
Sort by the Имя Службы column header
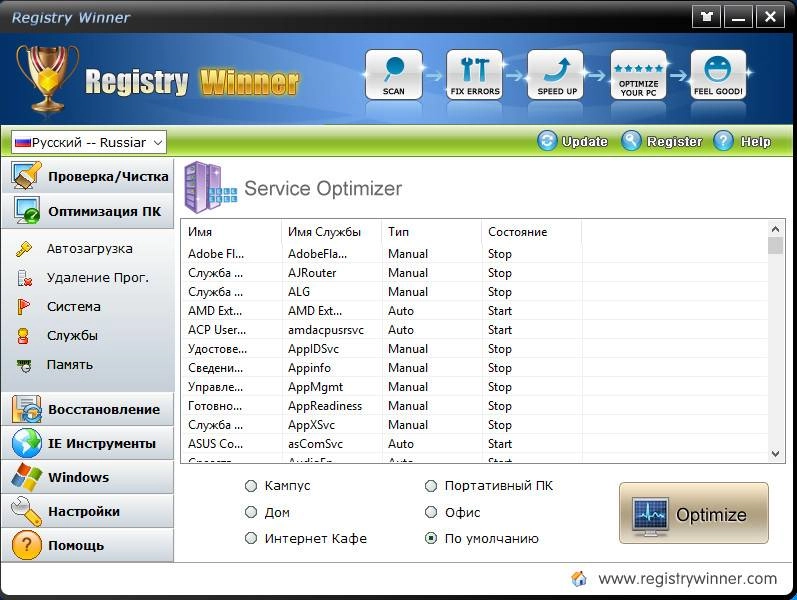click(331, 232)
